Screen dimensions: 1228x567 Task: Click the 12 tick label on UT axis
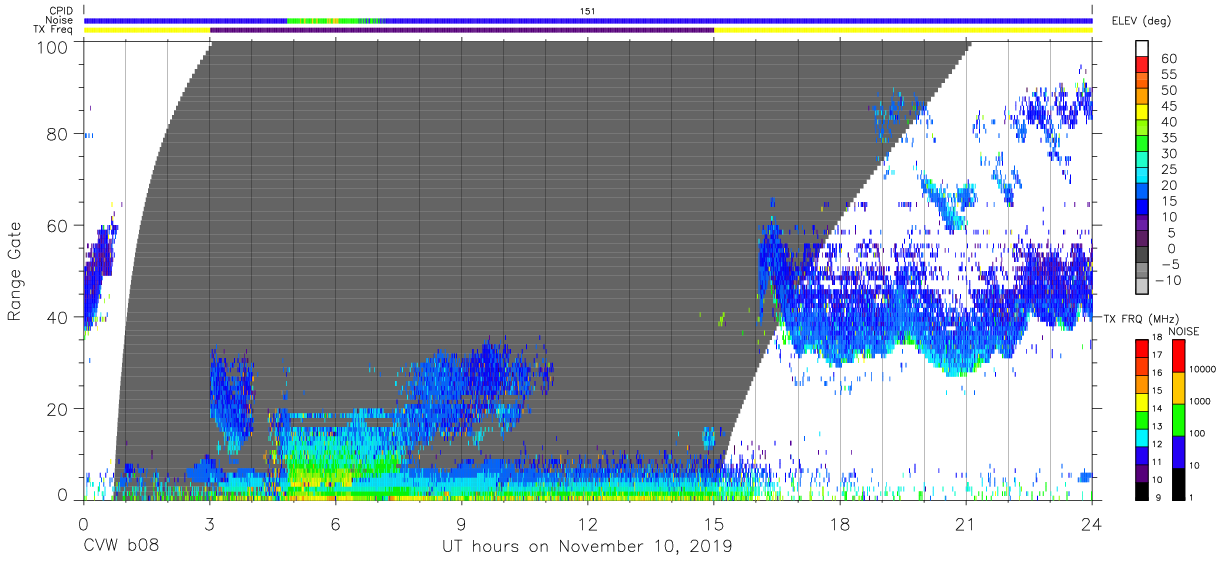(x=588, y=523)
